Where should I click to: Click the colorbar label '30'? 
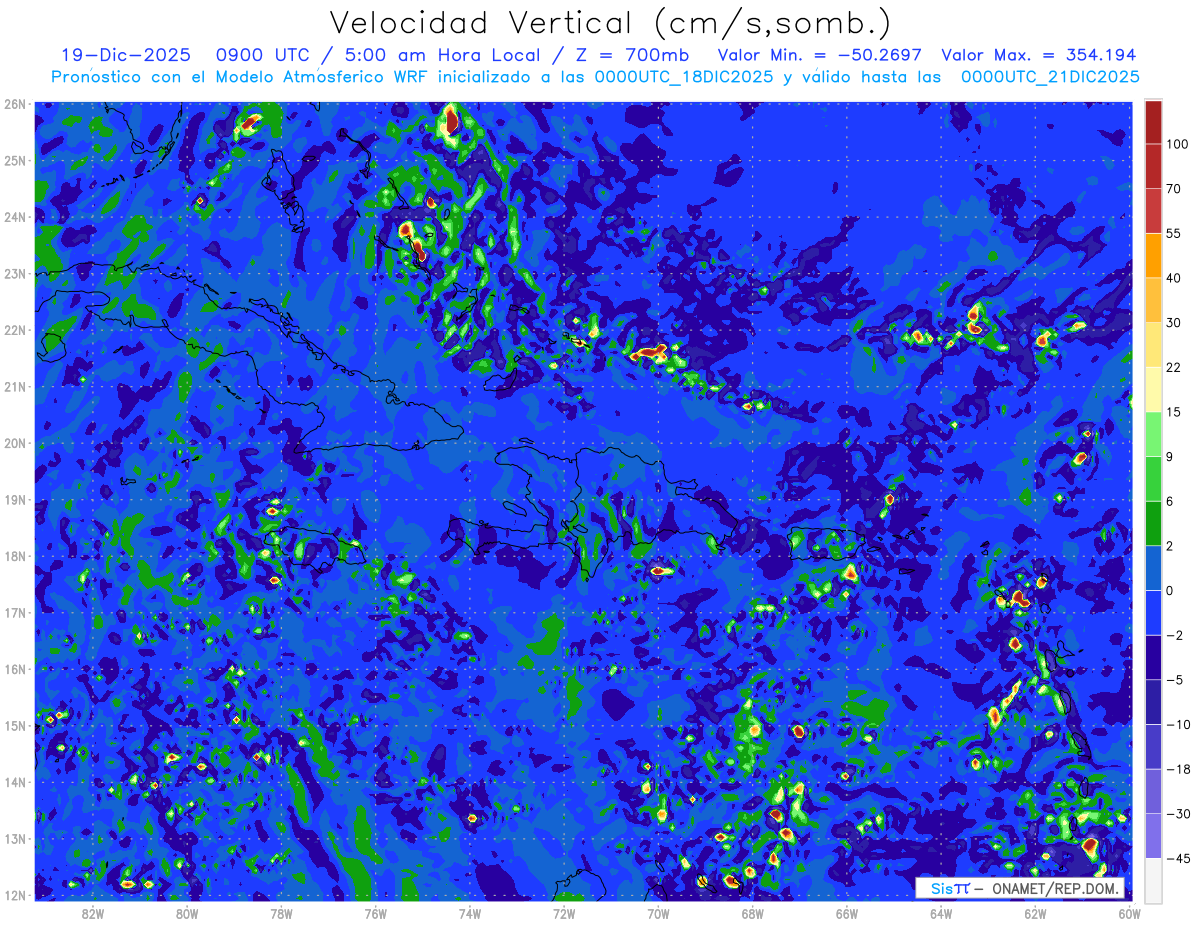(x=1174, y=322)
